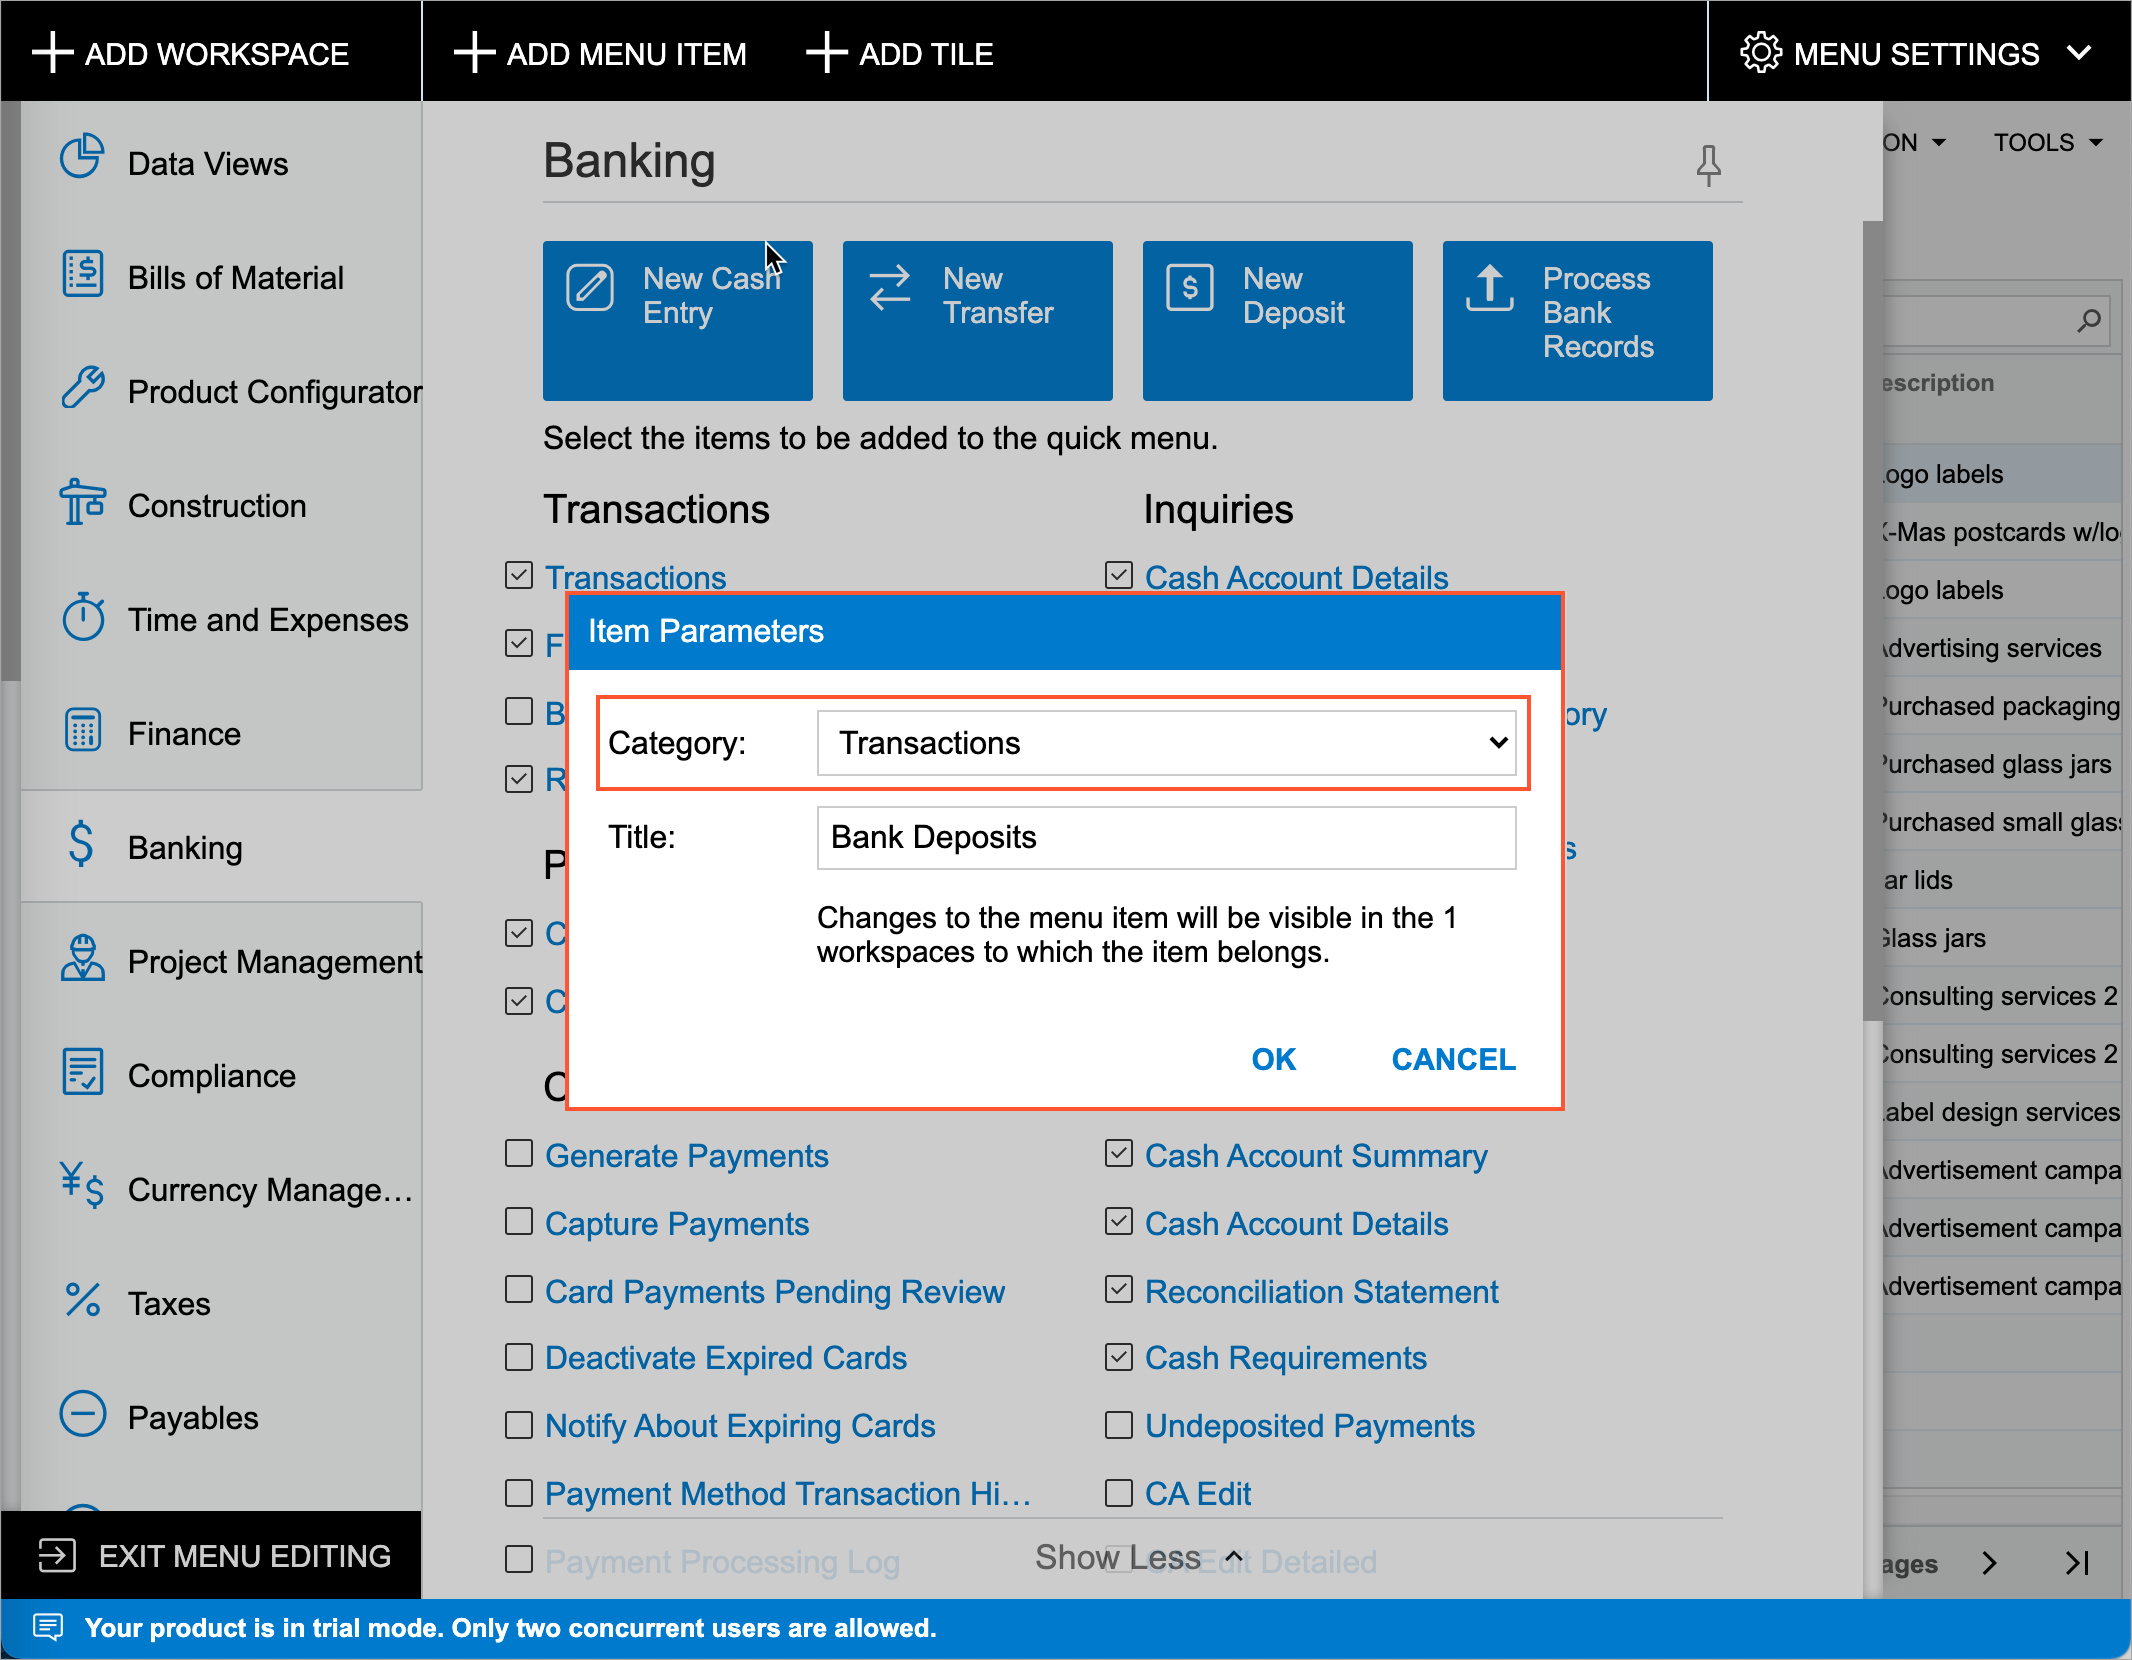Click the search magnifier icon

click(2089, 321)
